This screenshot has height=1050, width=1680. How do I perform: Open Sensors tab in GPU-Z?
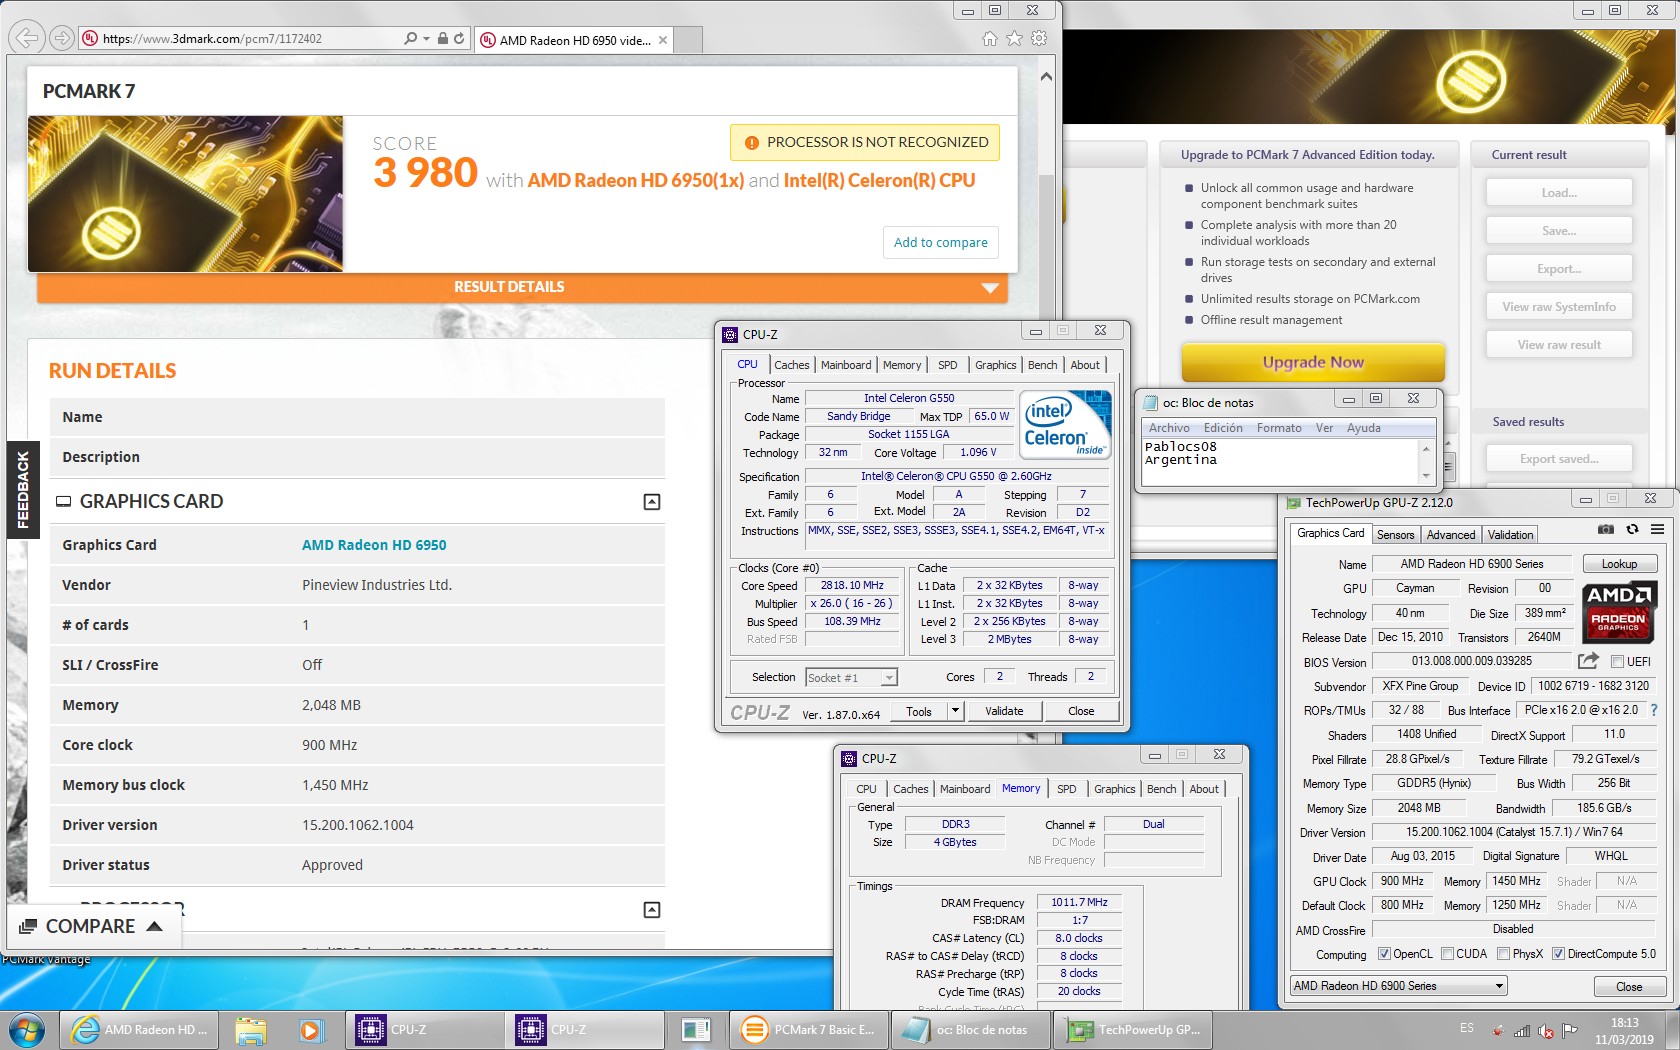pyautogui.click(x=1396, y=535)
